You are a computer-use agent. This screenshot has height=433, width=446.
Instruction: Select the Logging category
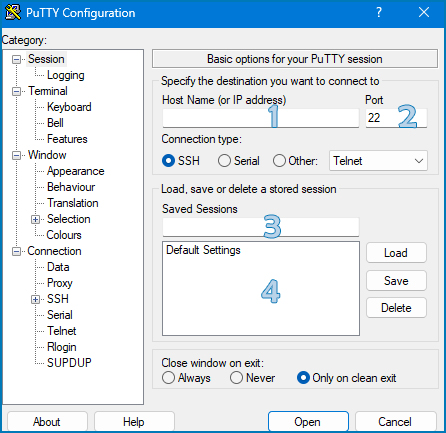[66, 75]
